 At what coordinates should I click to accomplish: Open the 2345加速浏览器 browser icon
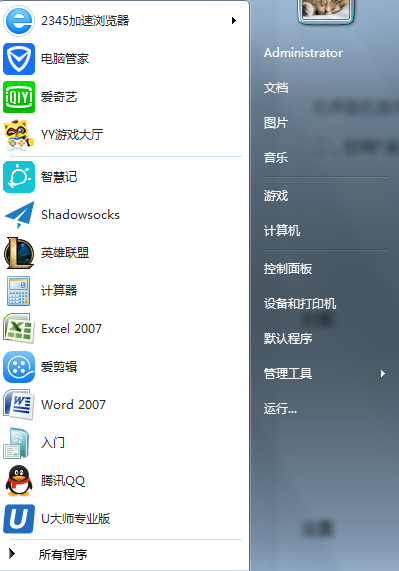(x=19, y=21)
